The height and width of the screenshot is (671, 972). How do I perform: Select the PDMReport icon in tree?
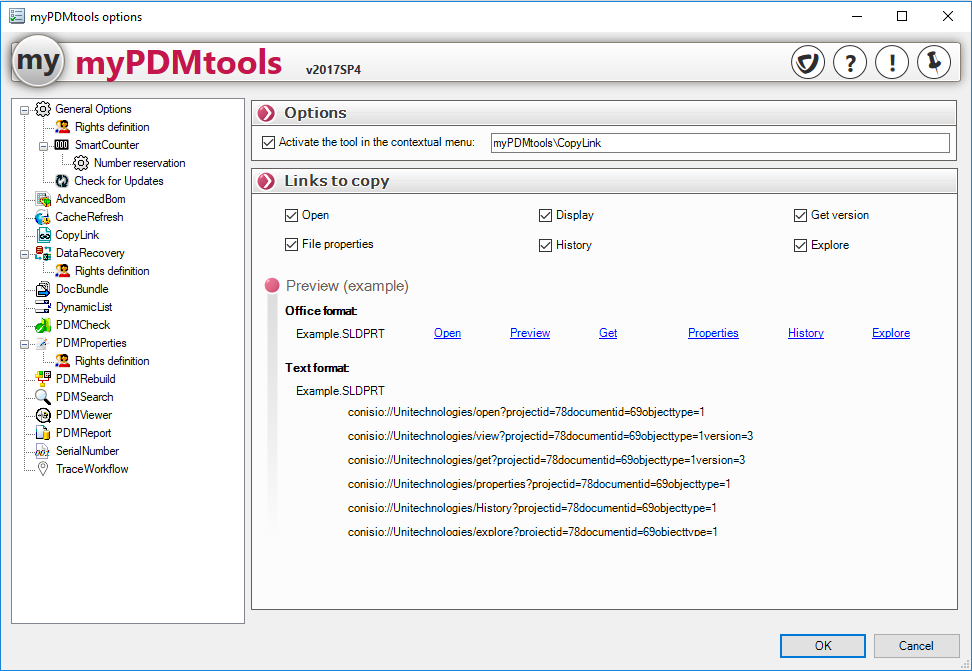(x=43, y=433)
